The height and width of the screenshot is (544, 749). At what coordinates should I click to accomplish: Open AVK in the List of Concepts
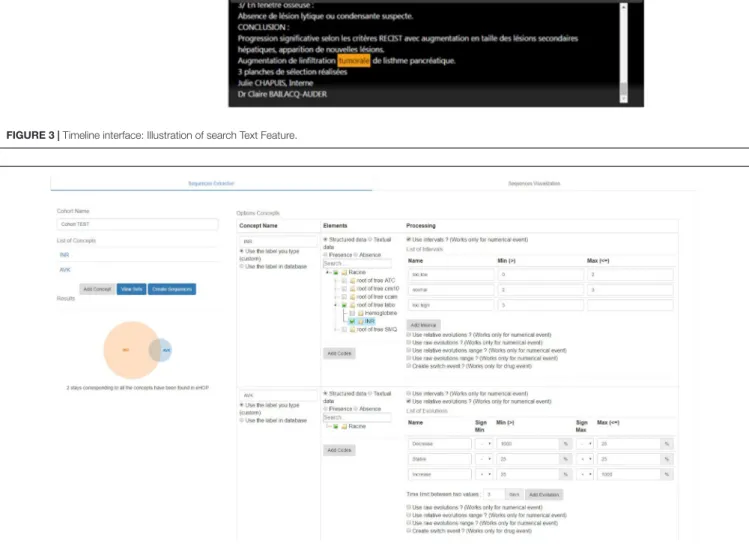[x=65, y=270]
